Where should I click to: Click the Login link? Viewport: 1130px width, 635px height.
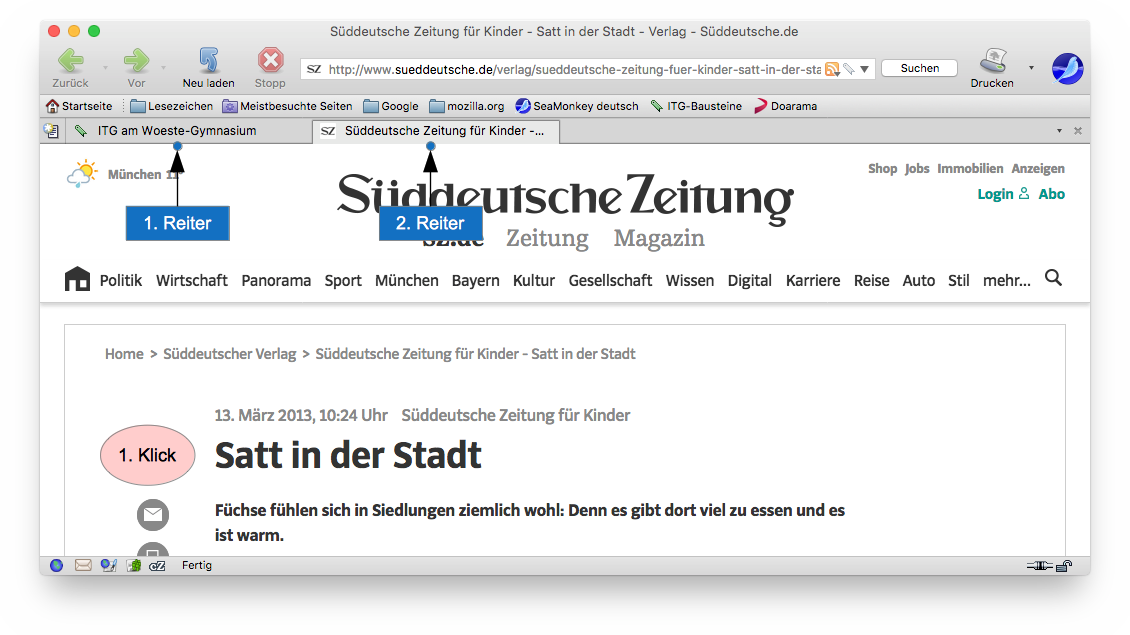pos(1002,194)
